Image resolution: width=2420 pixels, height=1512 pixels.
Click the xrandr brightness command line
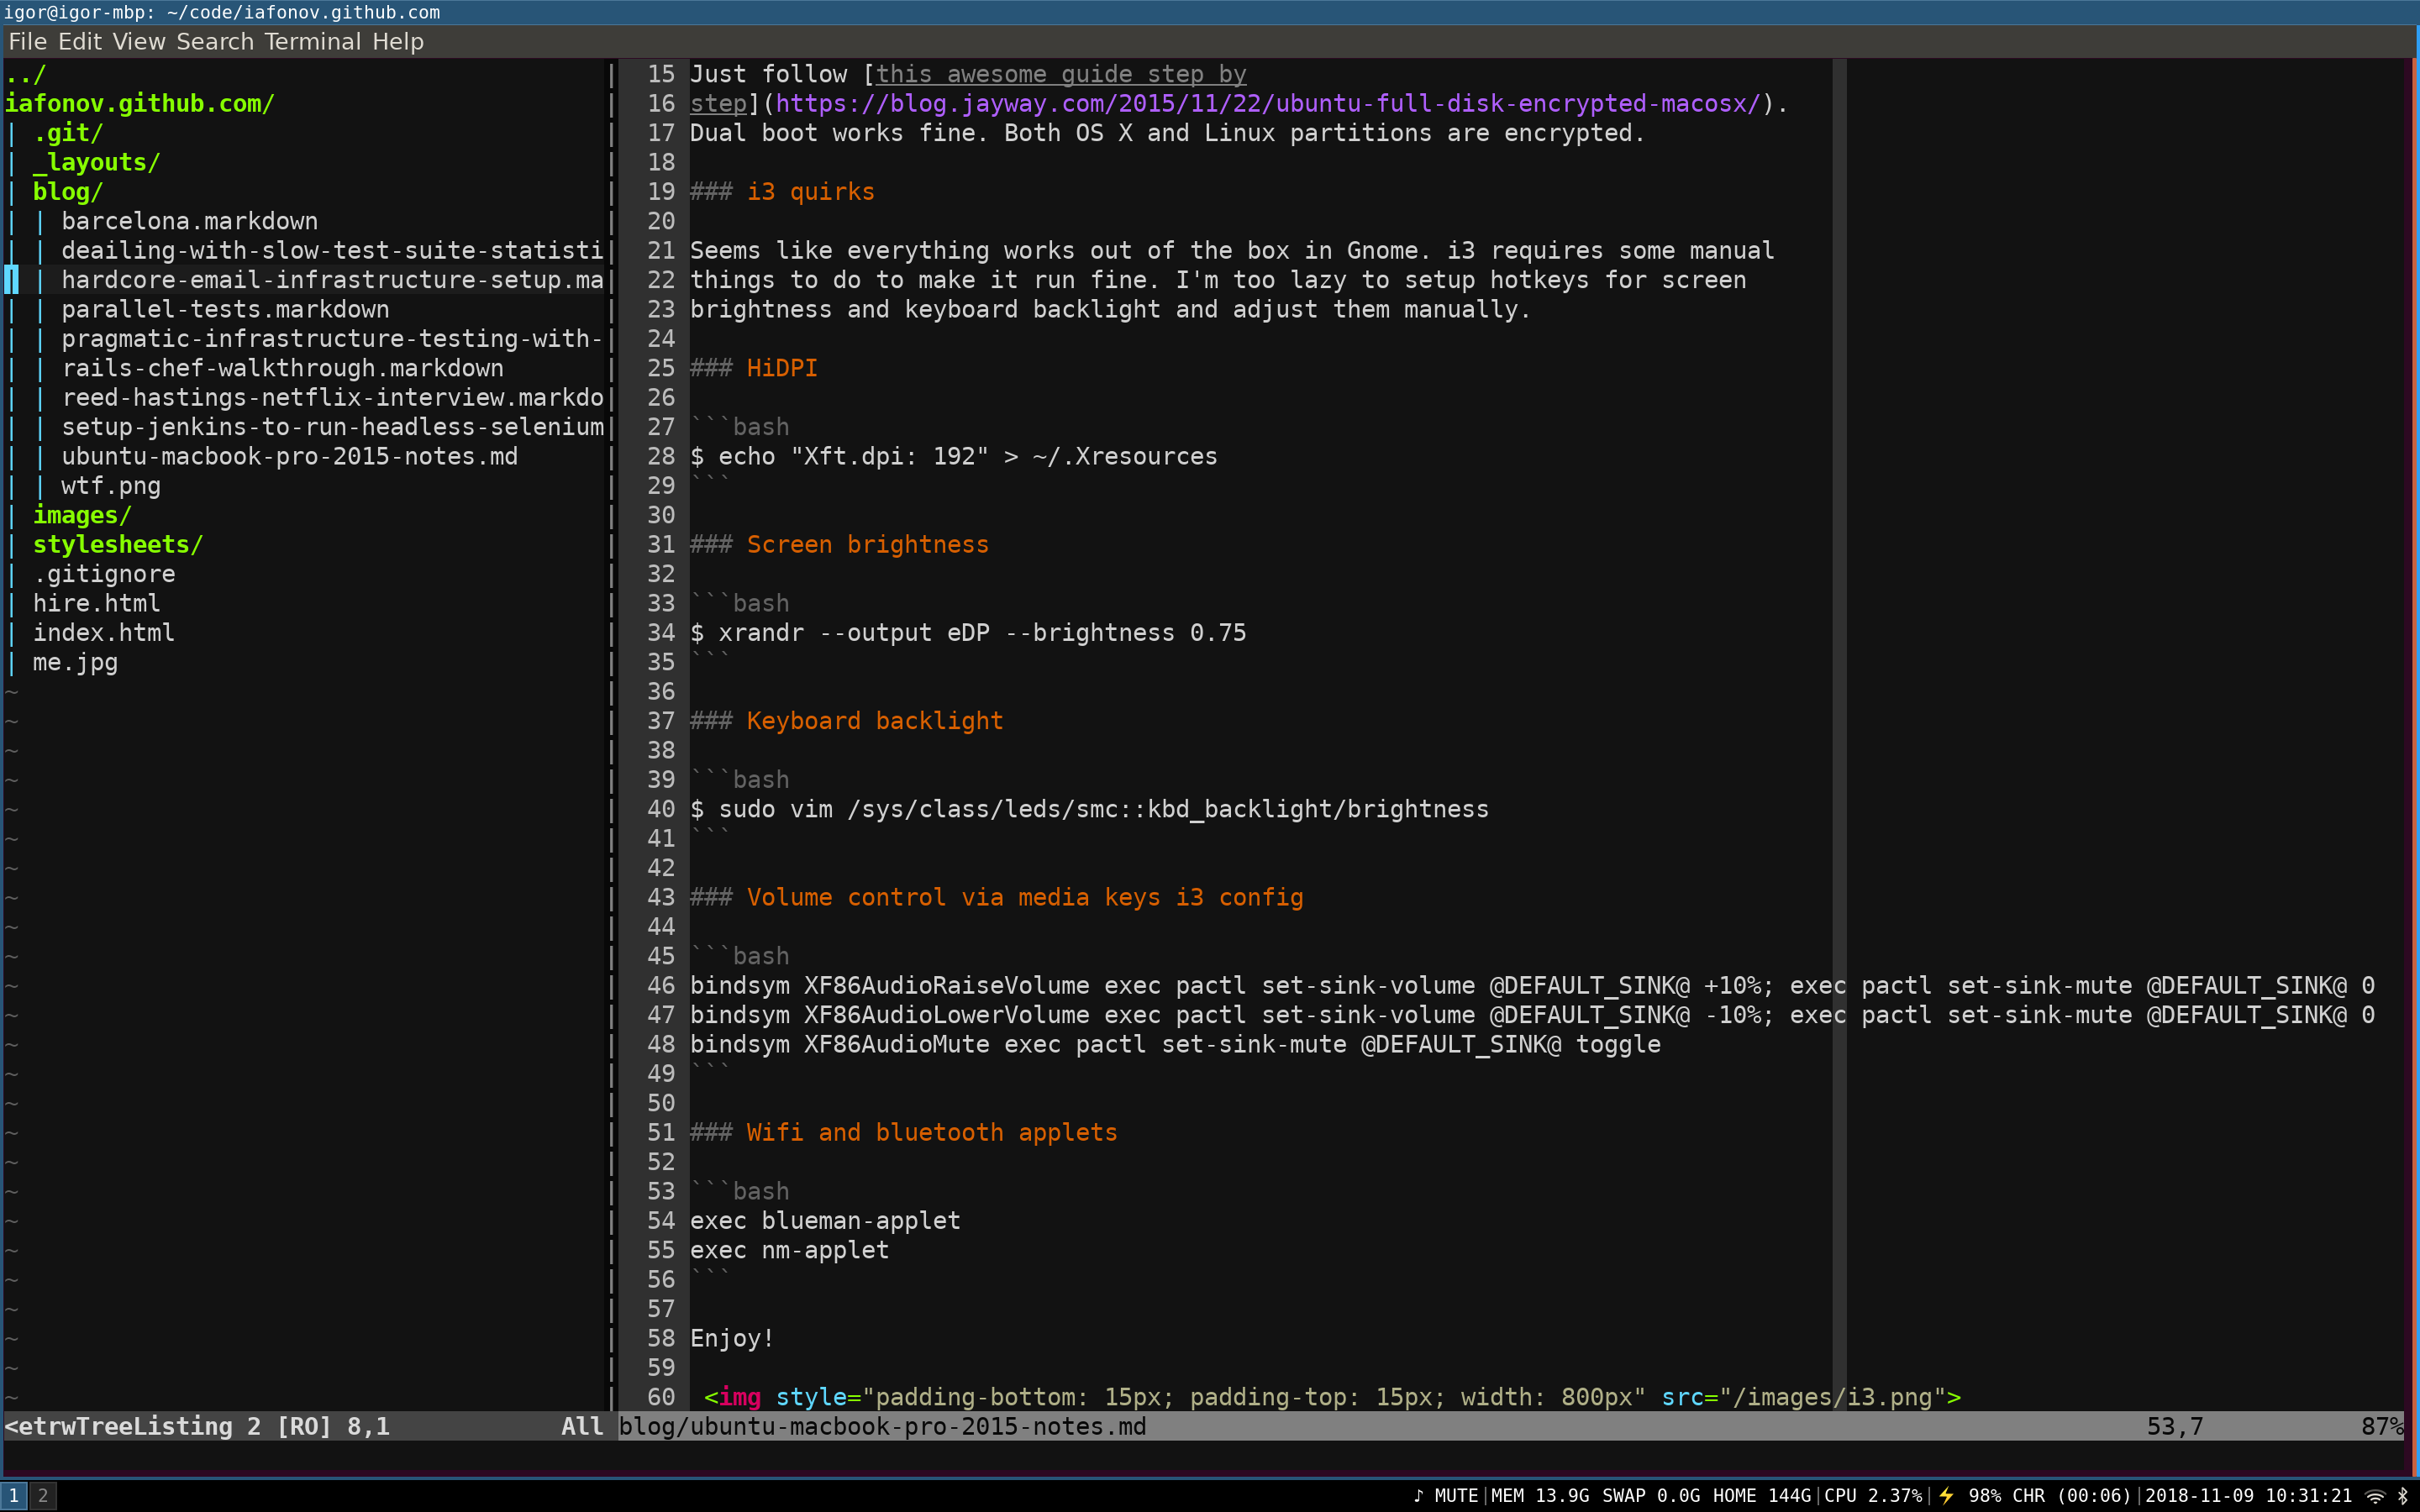968,633
